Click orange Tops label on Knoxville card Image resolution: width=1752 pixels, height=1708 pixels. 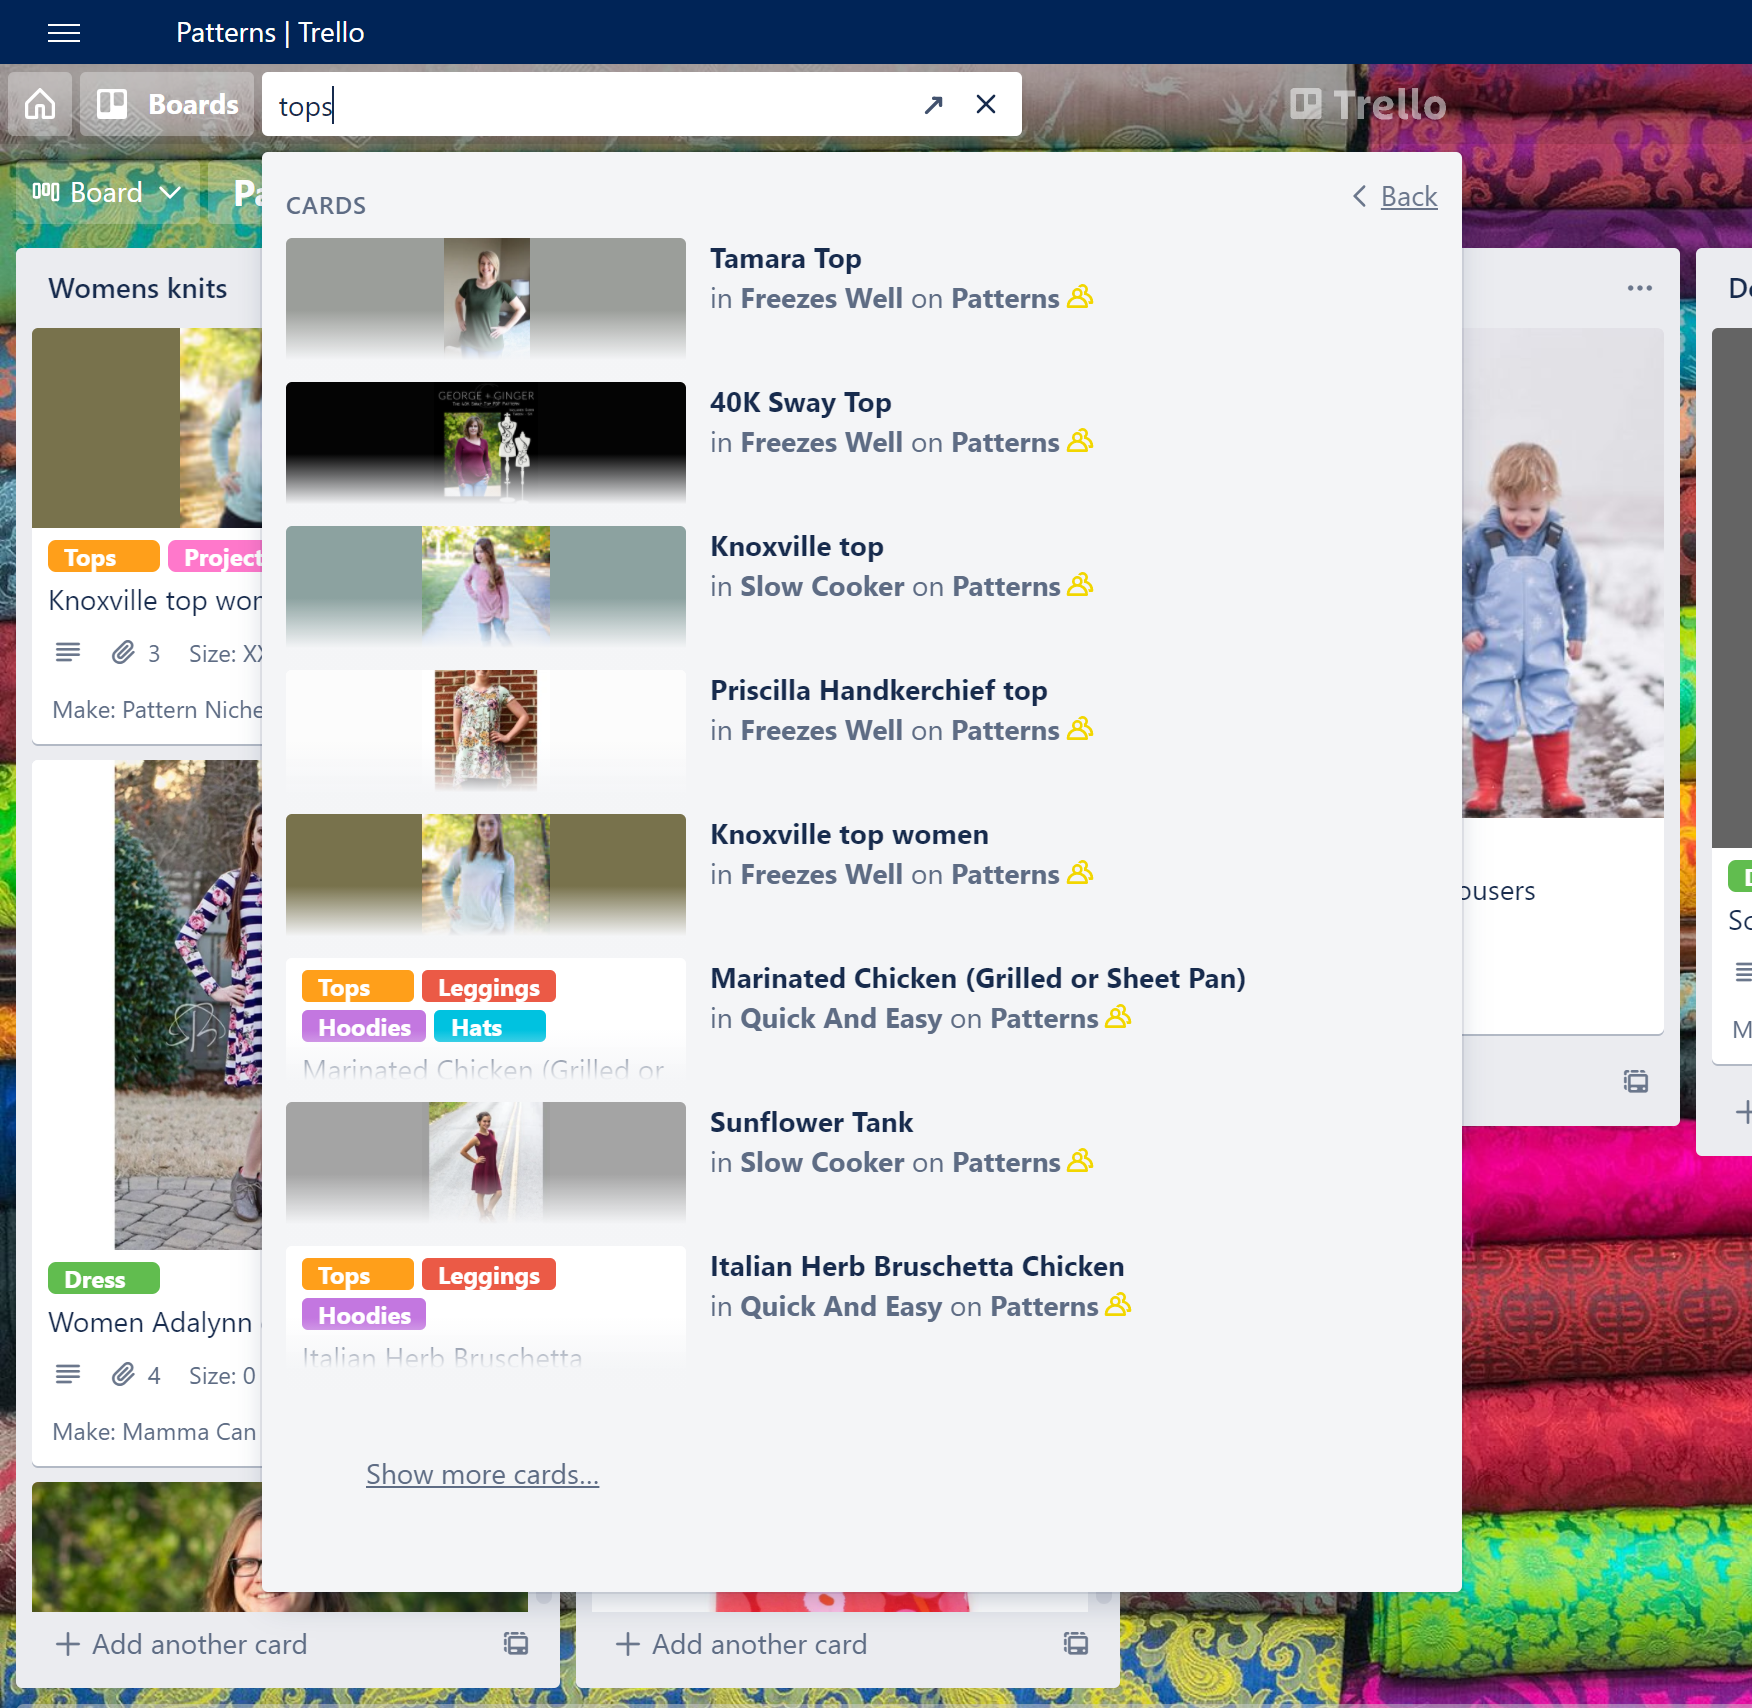click(x=103, y=557)
